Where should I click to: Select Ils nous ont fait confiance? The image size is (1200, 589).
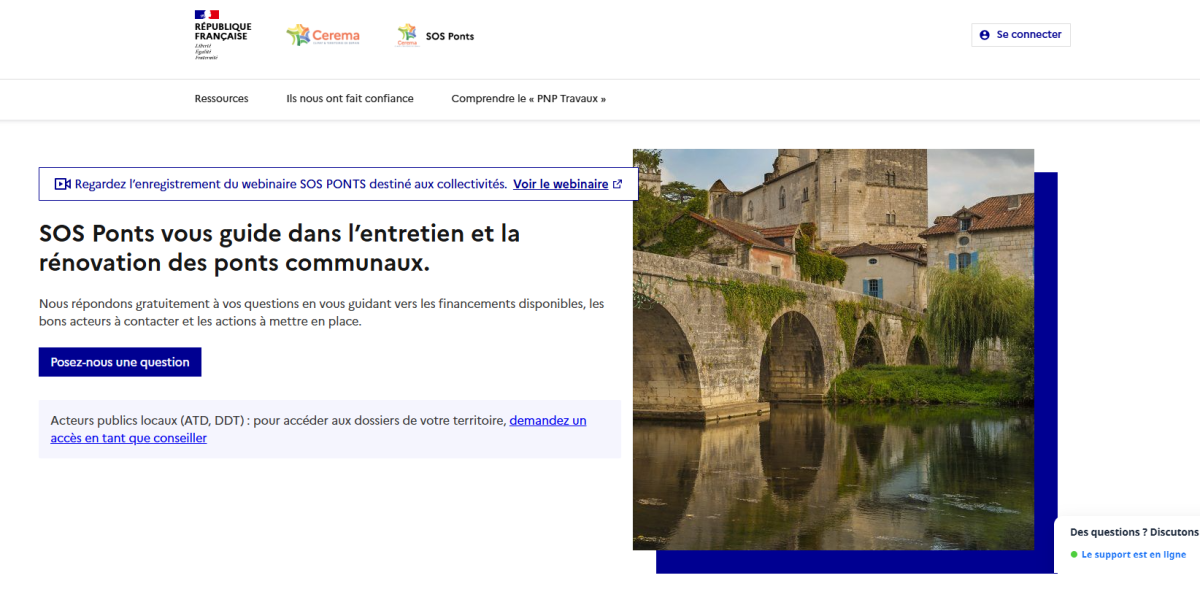pos(349,99)
